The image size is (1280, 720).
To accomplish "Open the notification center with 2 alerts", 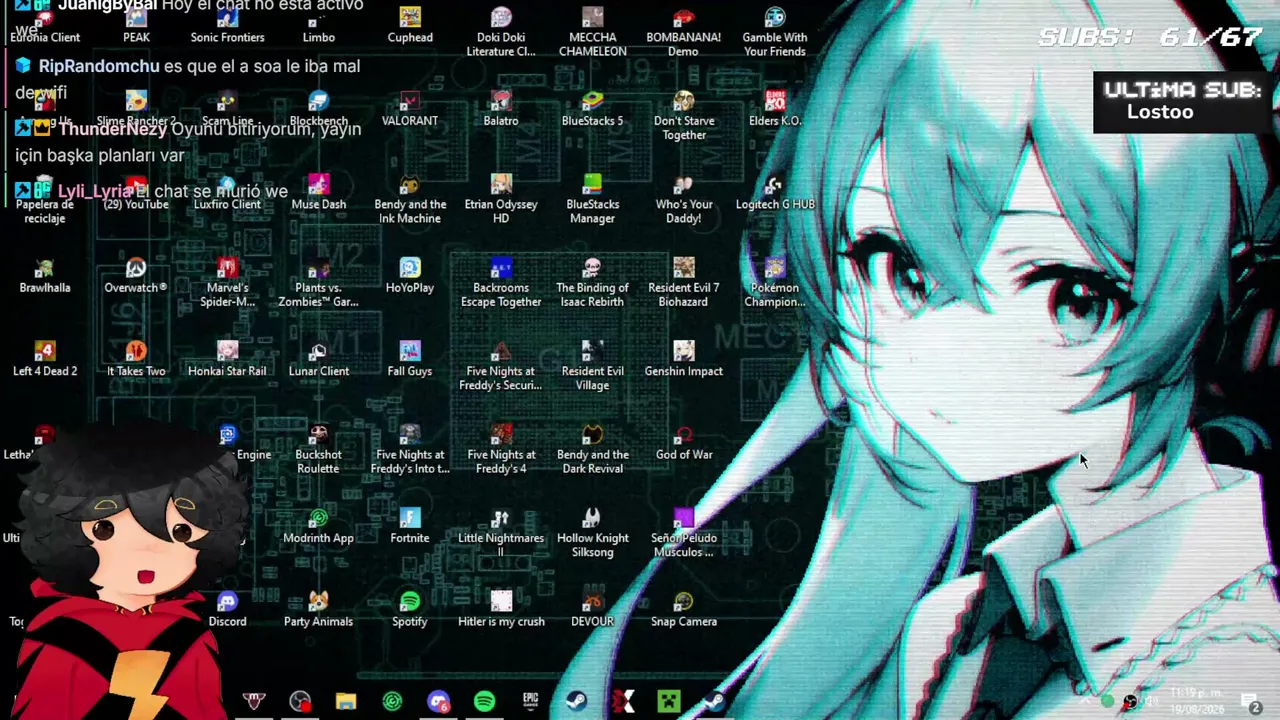I will tap(1250, 702).
